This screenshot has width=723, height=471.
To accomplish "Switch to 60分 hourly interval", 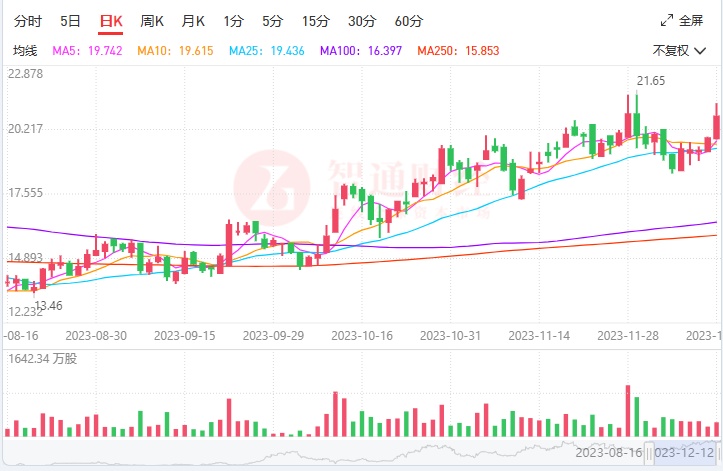I will (408, 20).
